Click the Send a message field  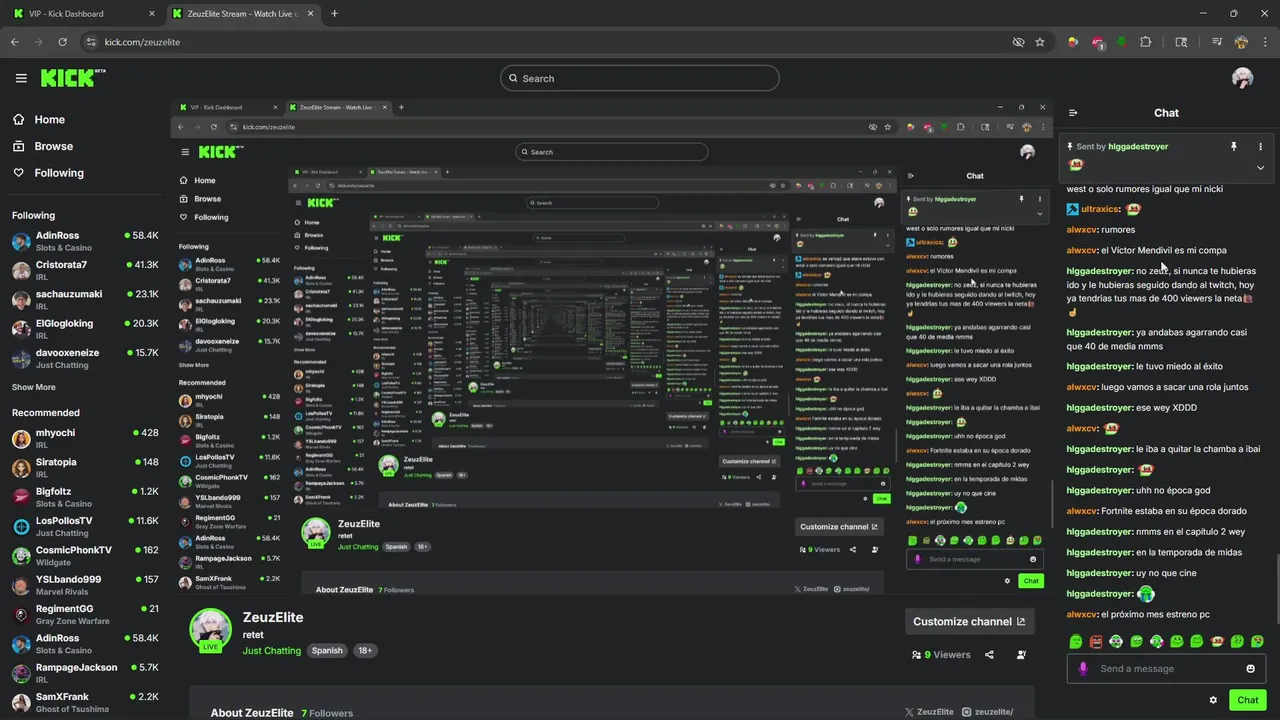(x=1166, y=669)
